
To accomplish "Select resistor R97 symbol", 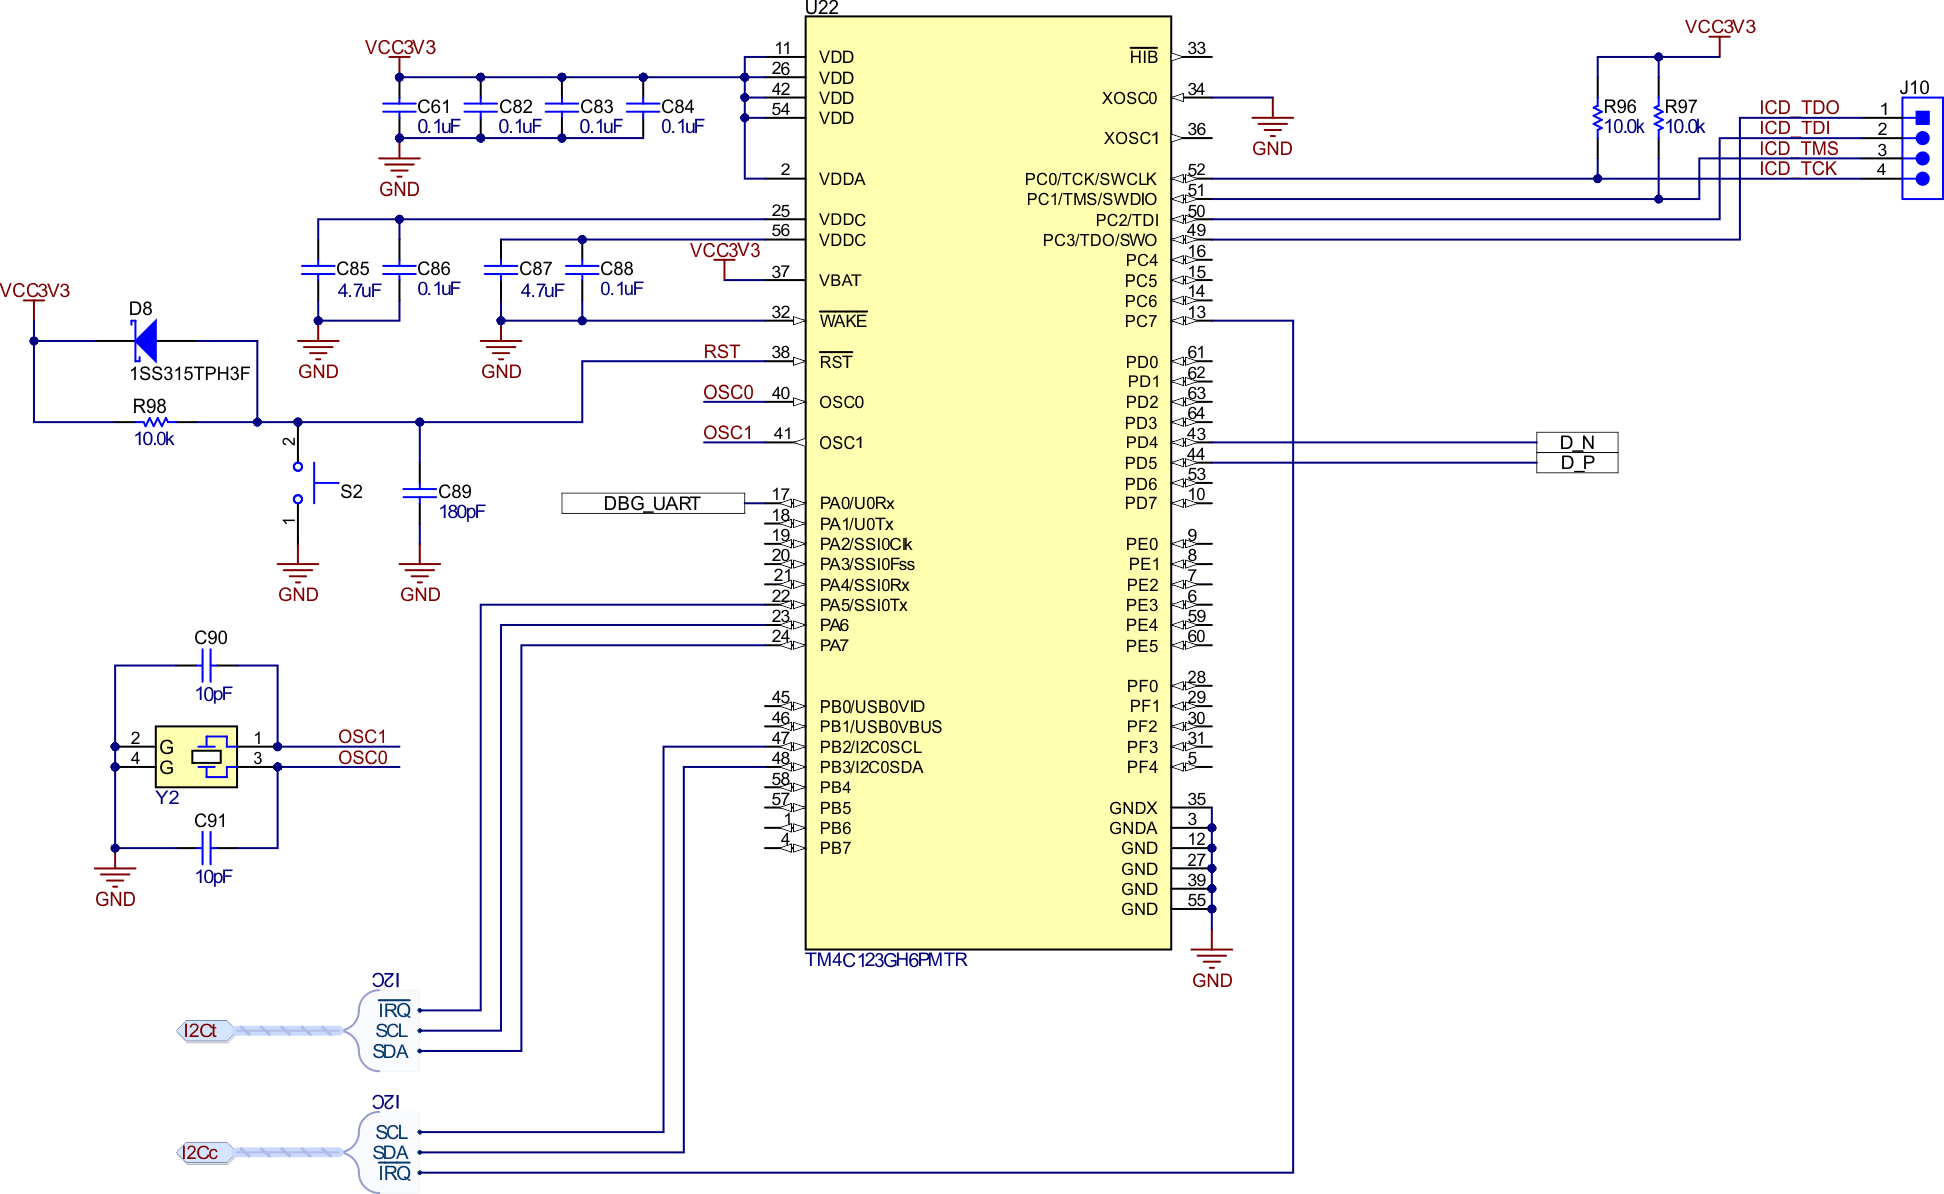I will click(x=1658, y=117).
